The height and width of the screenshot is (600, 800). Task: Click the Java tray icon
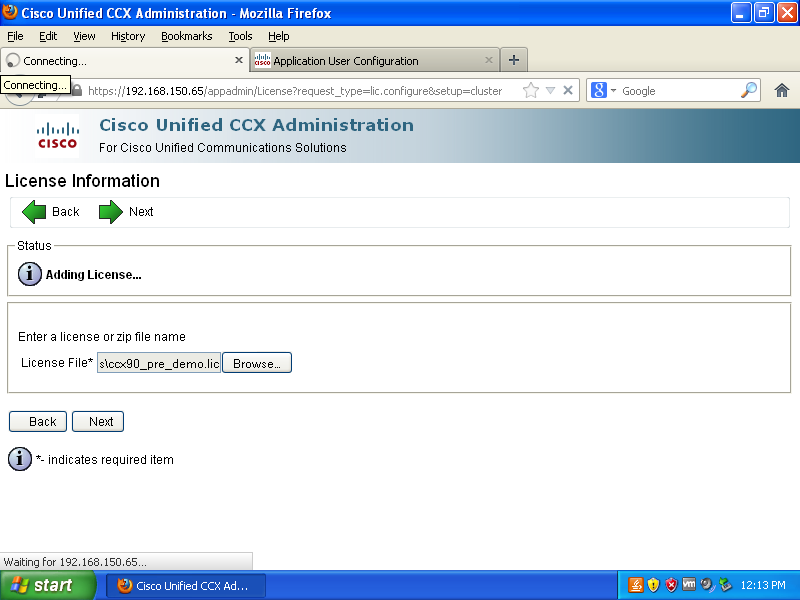pos(635,585)
